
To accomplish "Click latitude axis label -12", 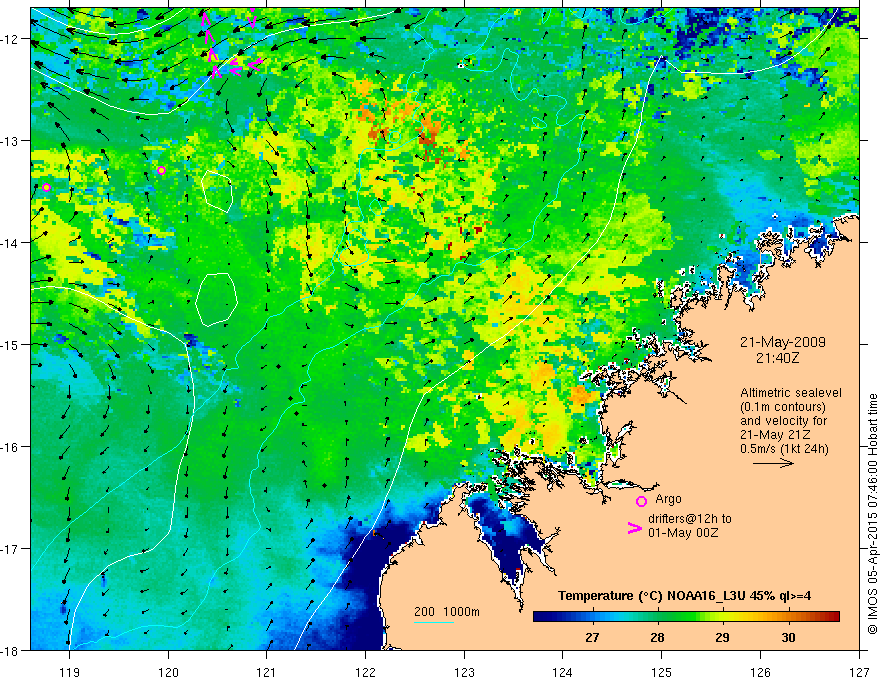I will pos(11,39).
